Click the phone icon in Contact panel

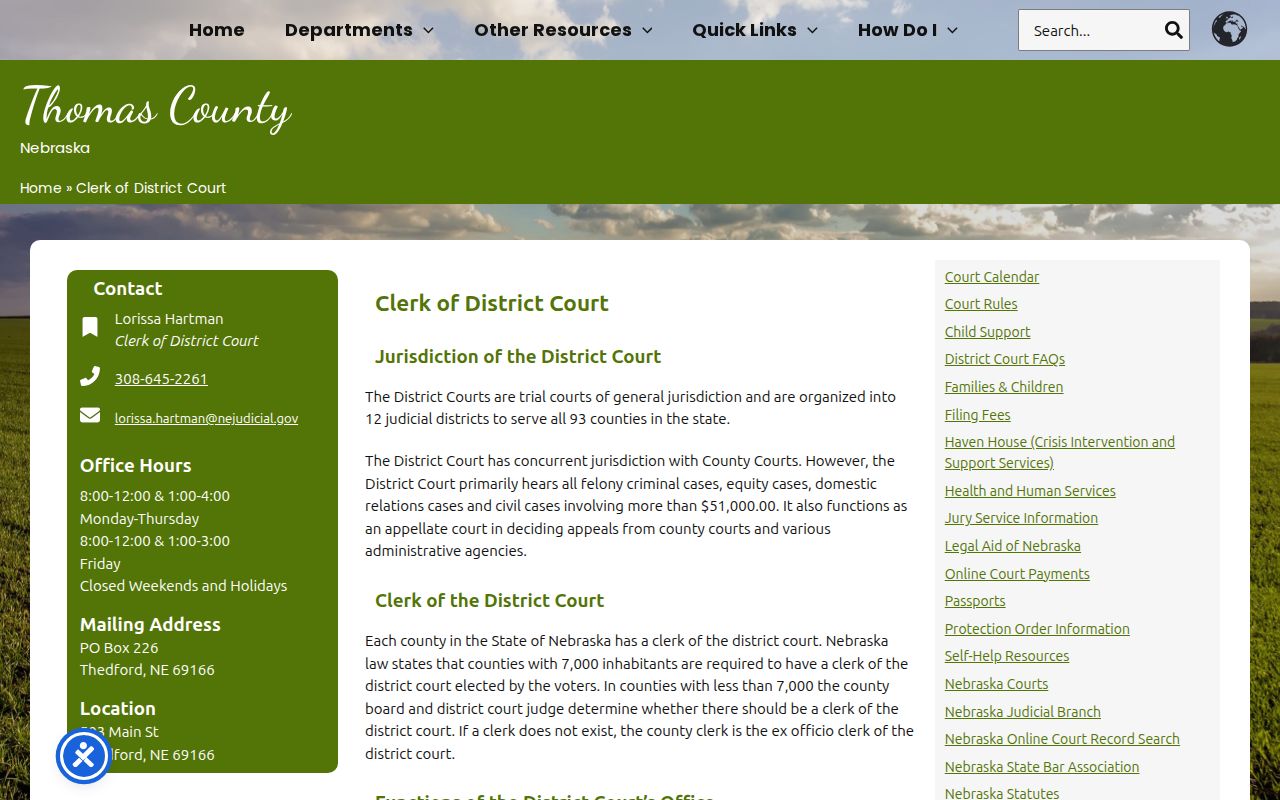pyautogui.click(x=90, y=377)
